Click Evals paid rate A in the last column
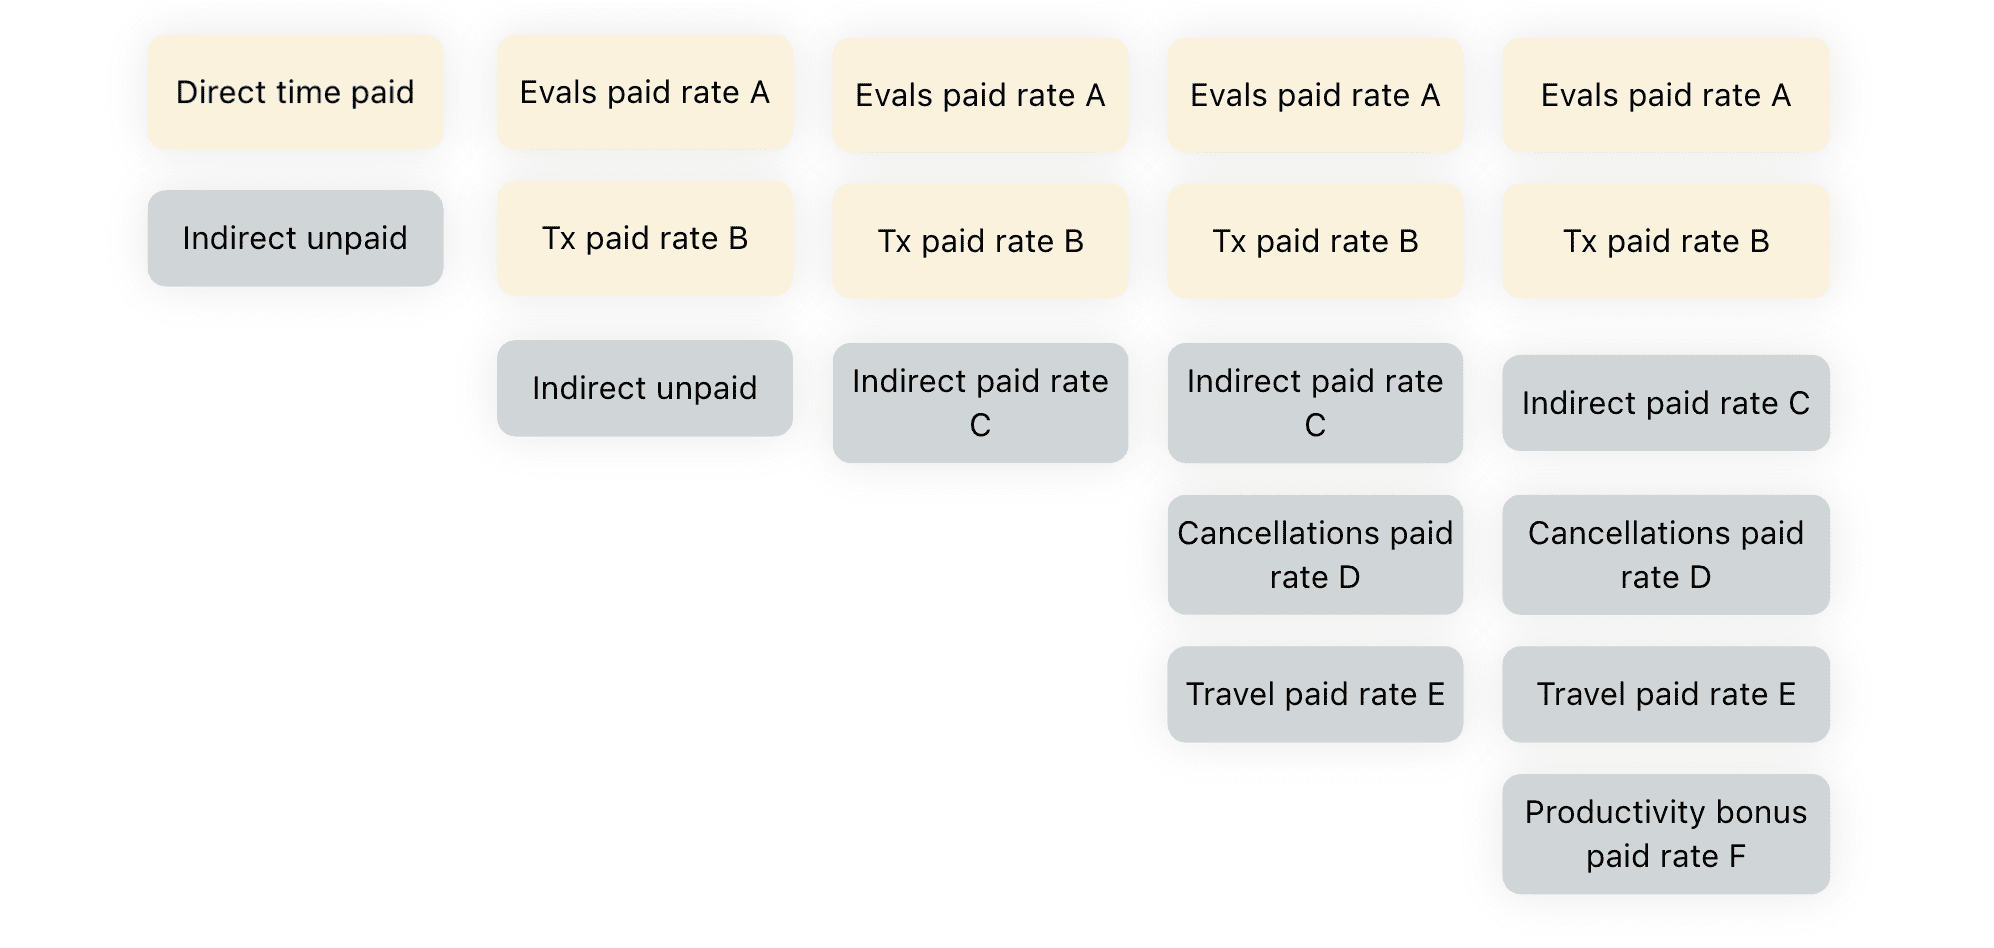The width and height of the screenshot is (1994, 948). pos(1666,95)
